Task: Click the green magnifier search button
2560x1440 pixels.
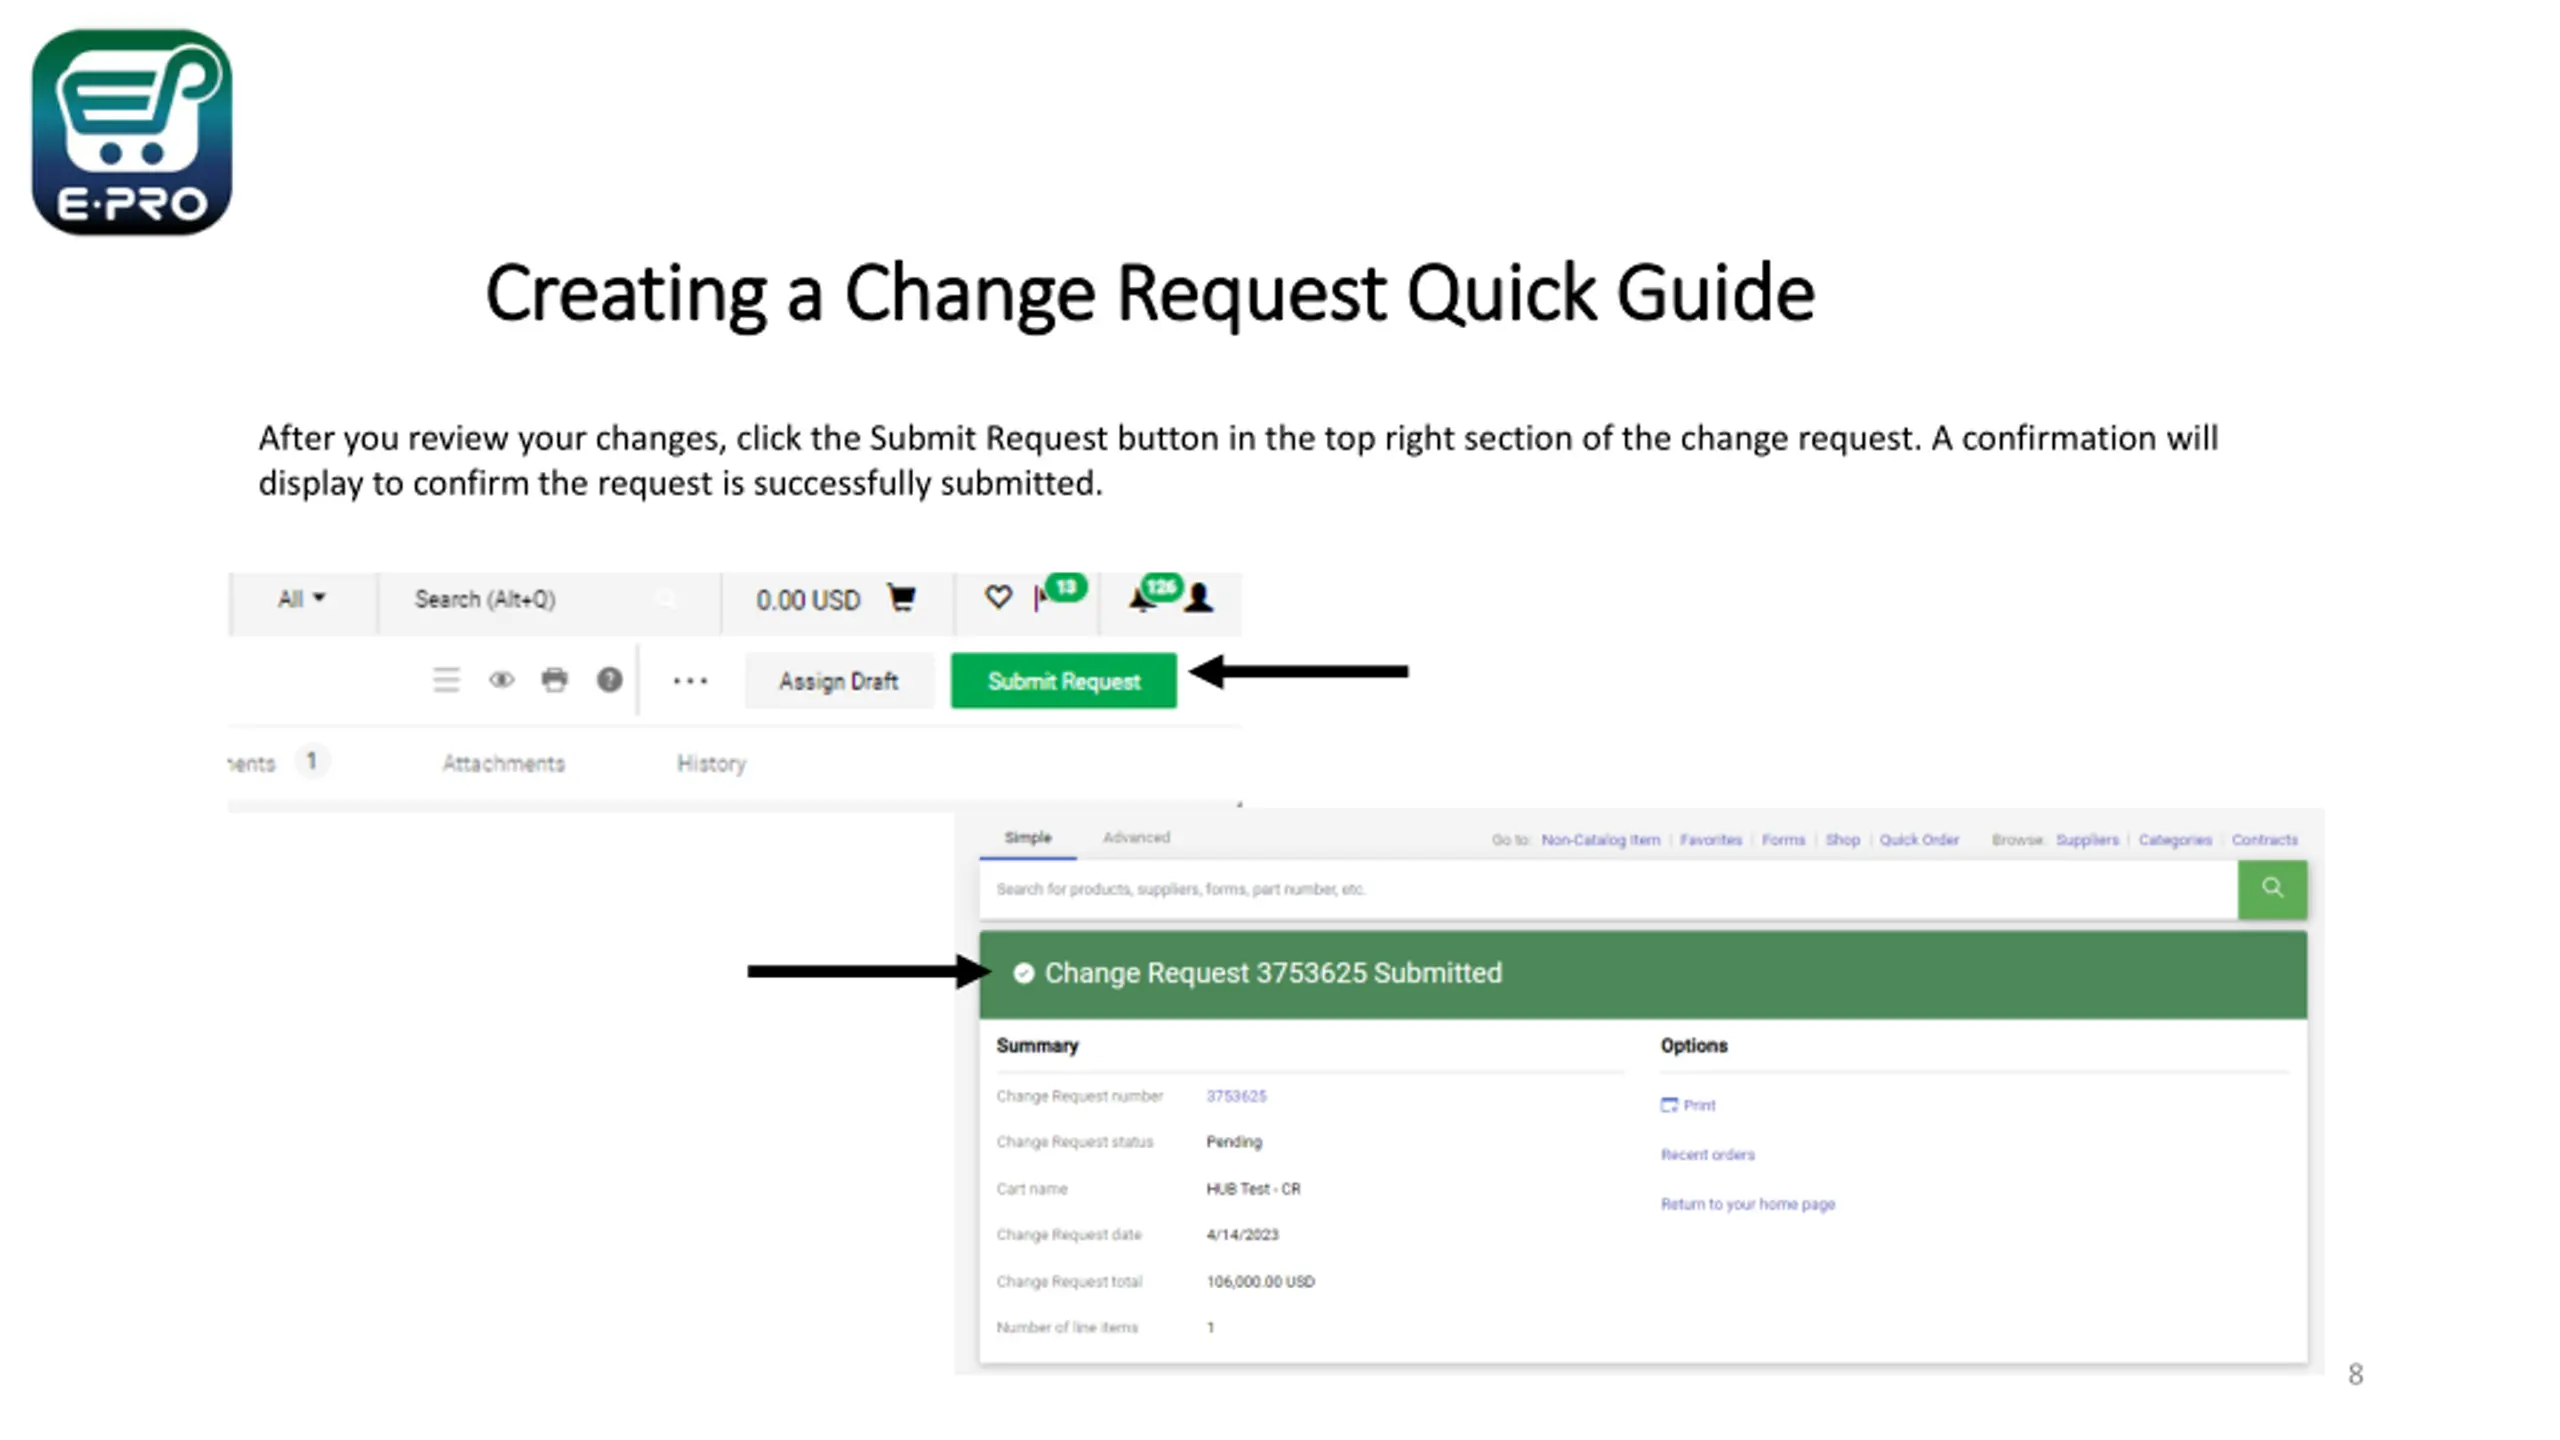Action: 2272,889
